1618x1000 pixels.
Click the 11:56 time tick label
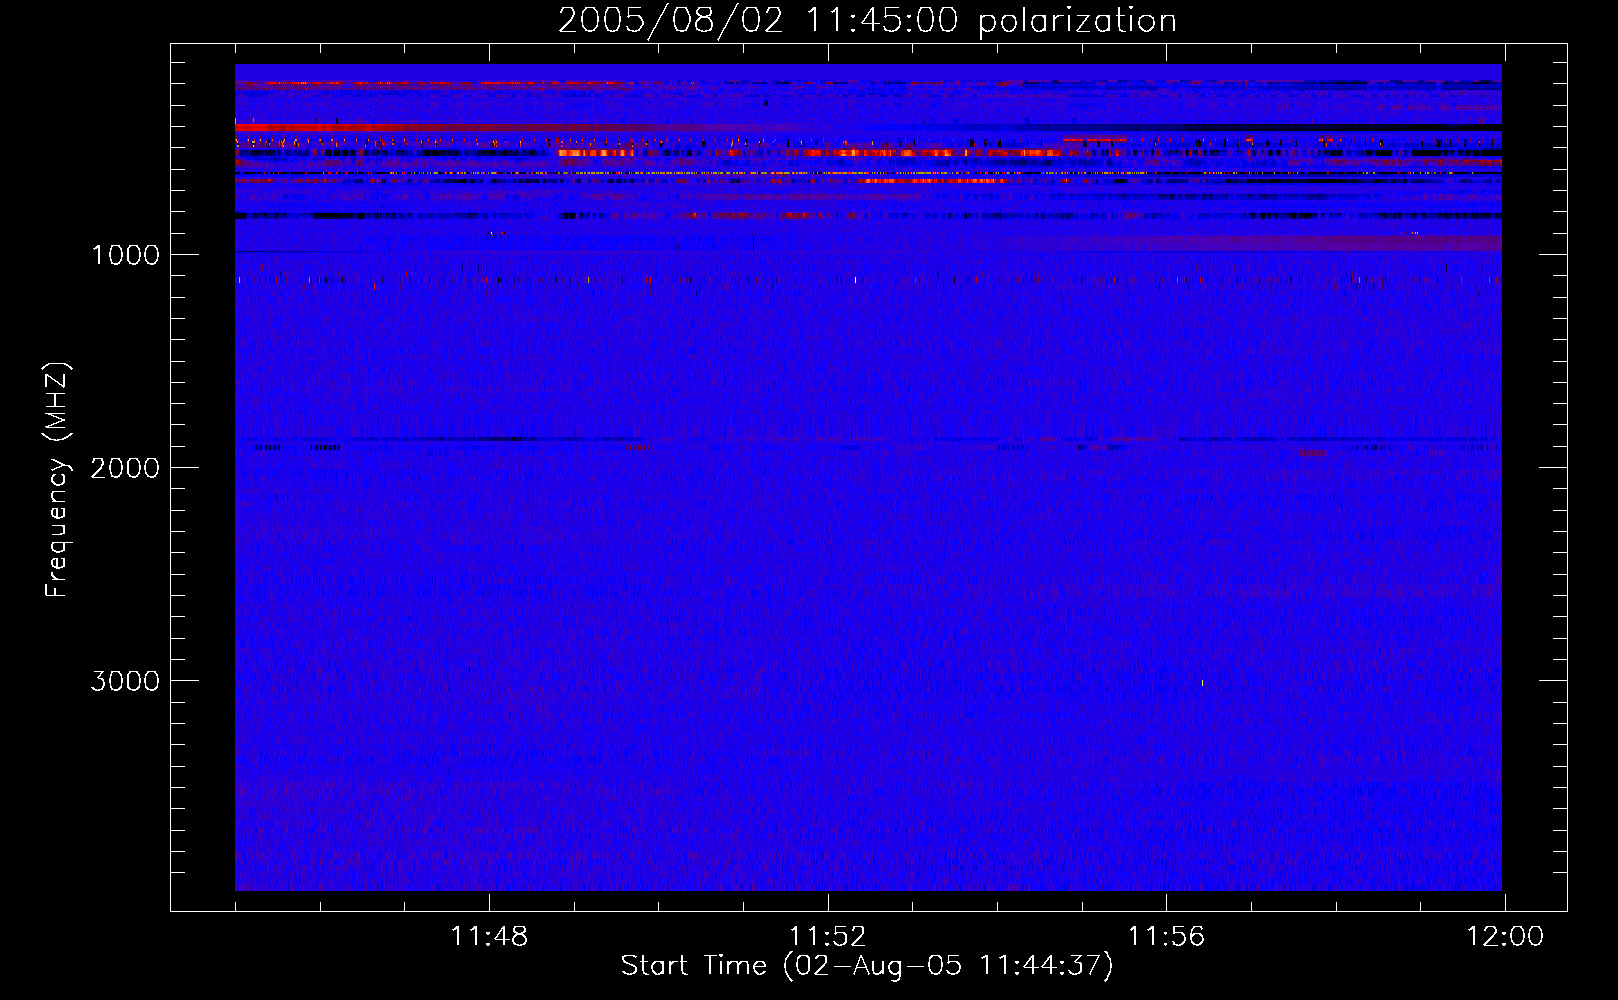click(x=1166, y=937)
